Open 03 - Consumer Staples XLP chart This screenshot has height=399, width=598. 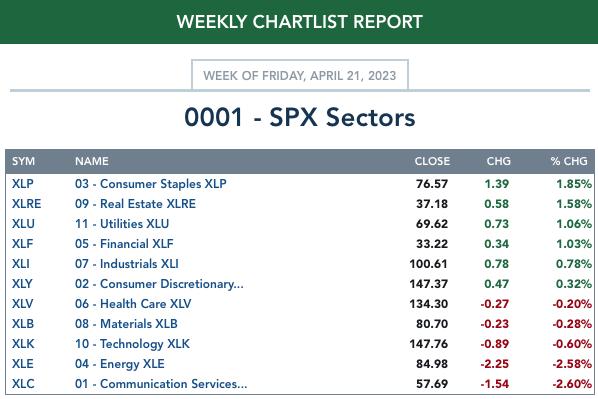click(151, 184)
